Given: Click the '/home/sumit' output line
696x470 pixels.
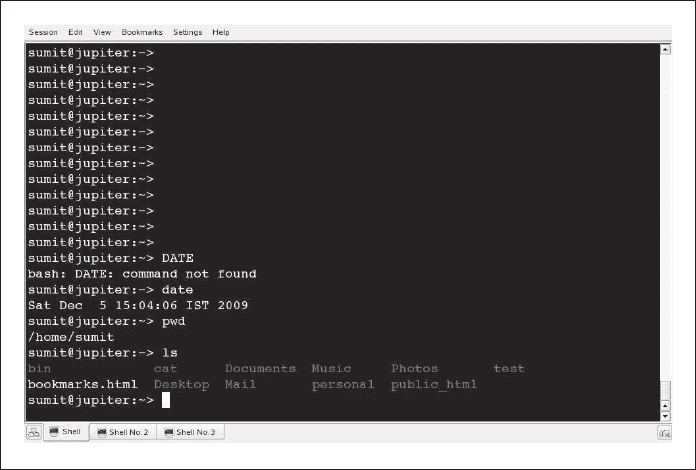Looking at the screenshot, I should 71,337.
